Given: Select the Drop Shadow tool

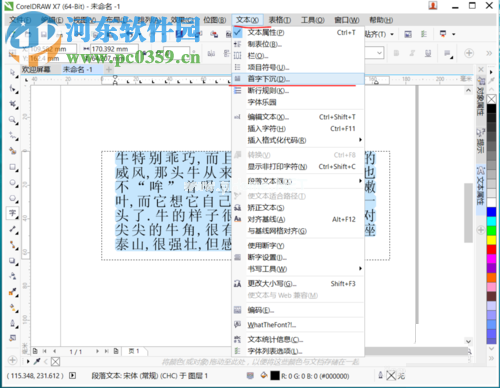Looking at the screenshot, I should (x=13, y=261).
